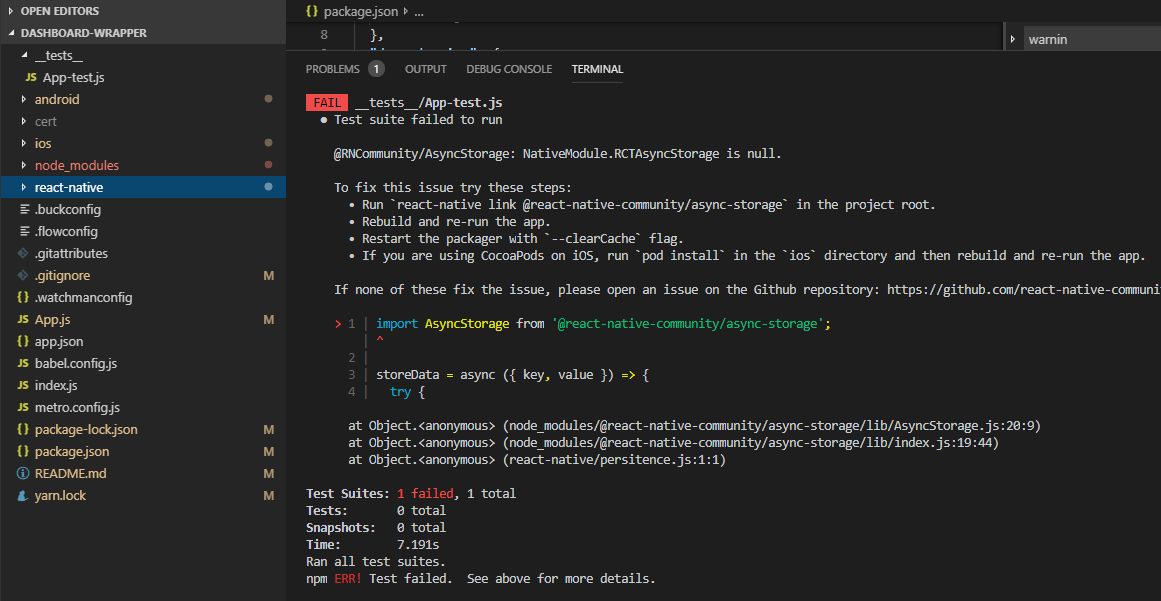Open the GitHub repository link in terminal
Image resolution: width=1161 pixels, height=601 pixels.
[1023, 289]
